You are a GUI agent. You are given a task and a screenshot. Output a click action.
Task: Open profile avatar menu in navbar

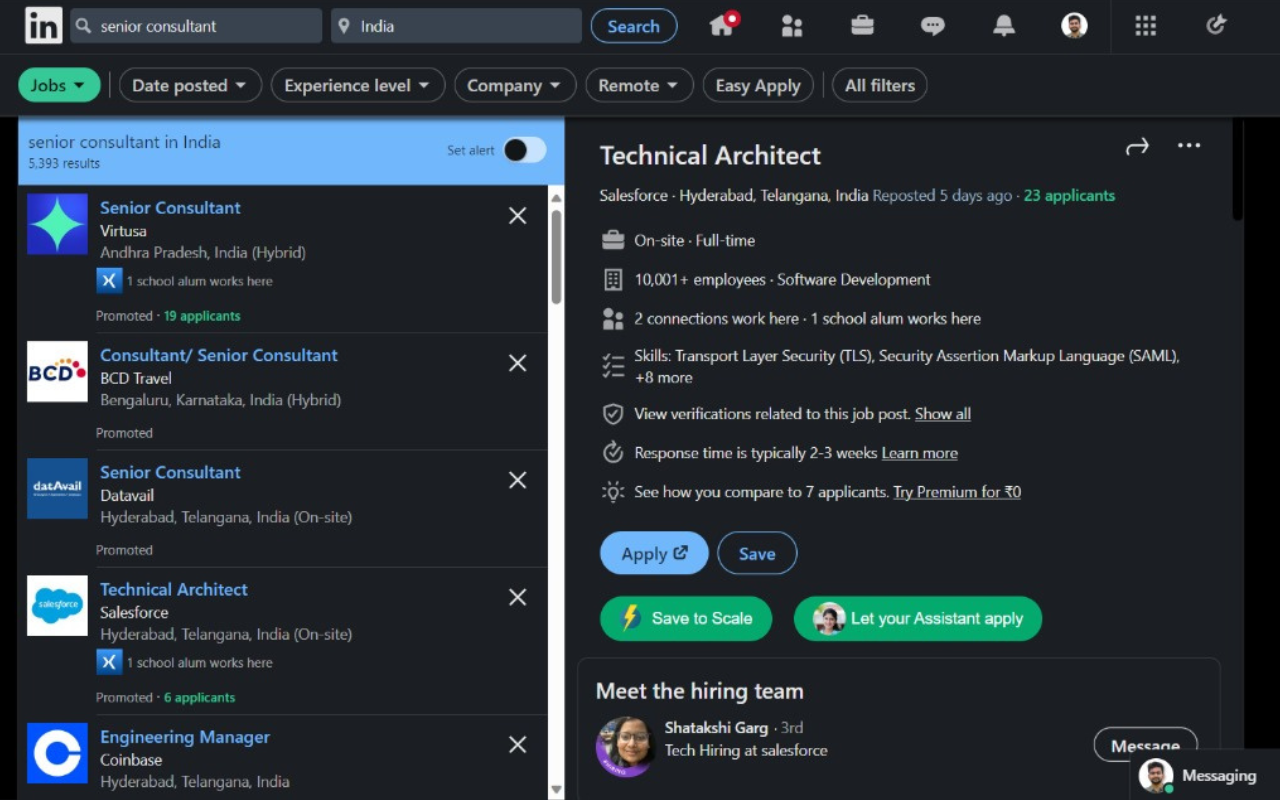tap(1074, 26)
